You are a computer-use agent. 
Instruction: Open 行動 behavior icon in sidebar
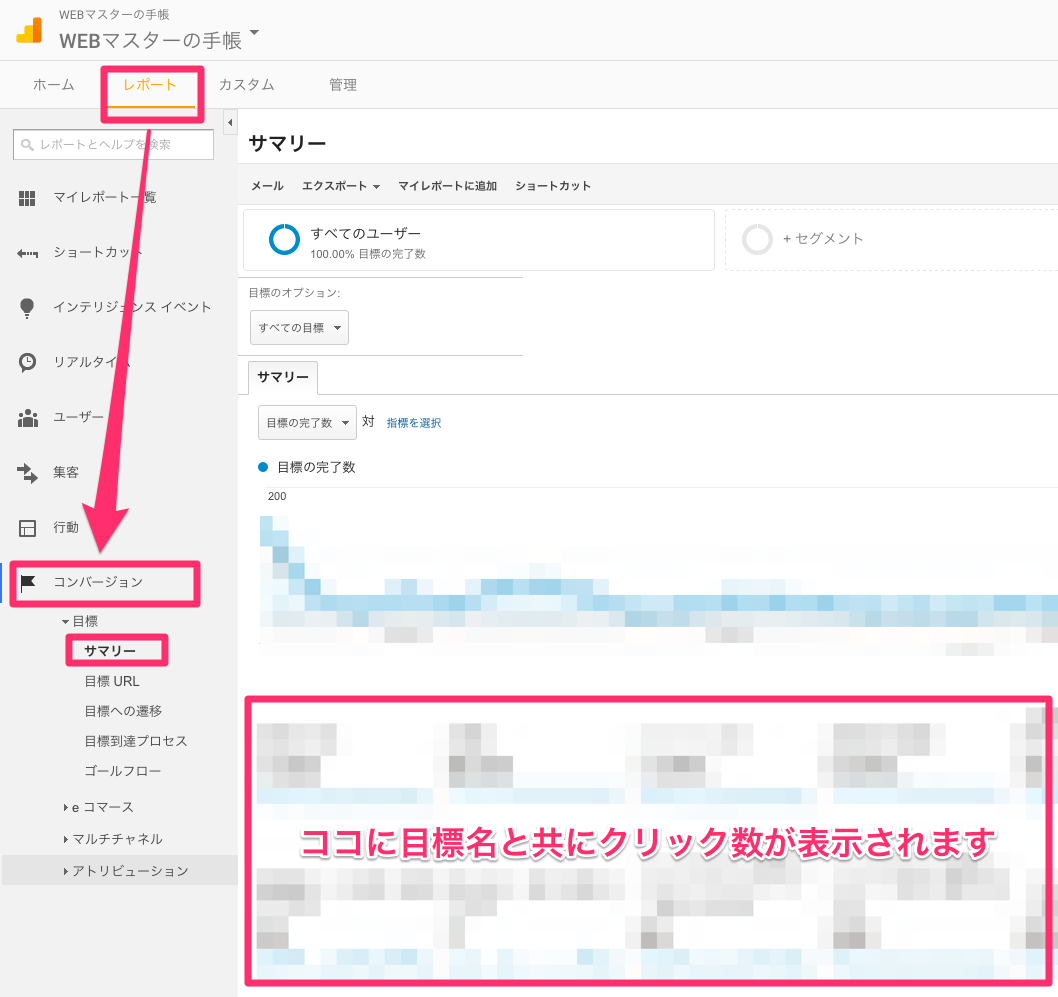tap(27, 527)
